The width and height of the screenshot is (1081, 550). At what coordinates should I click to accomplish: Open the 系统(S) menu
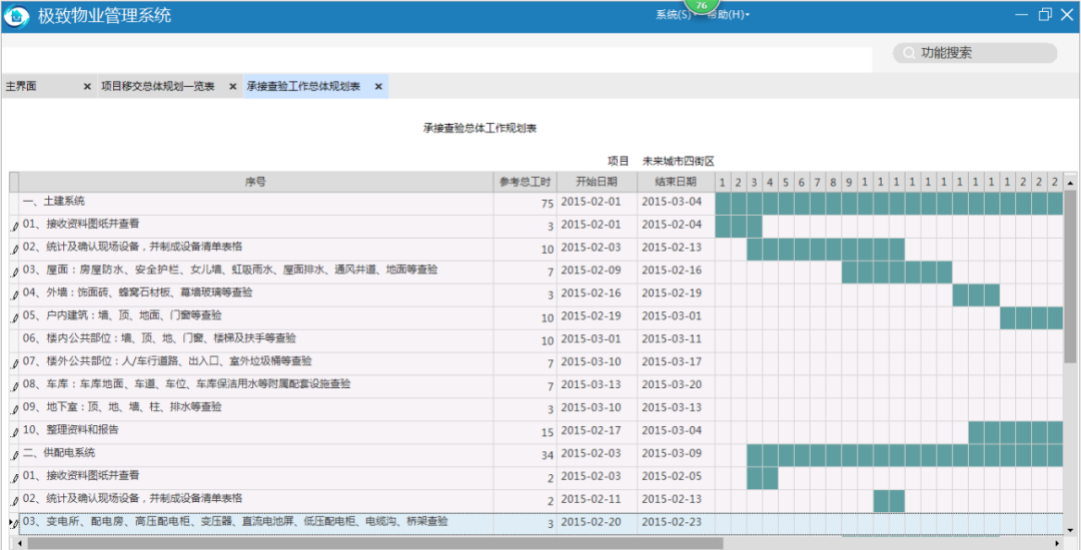(673, 14)
